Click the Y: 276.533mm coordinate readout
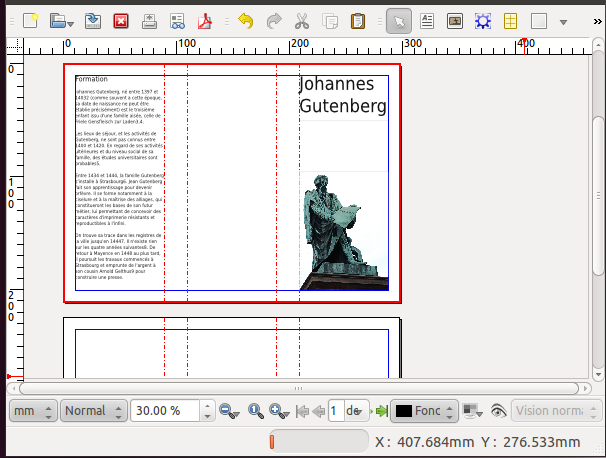606x458 pixels. click(531, 442)
